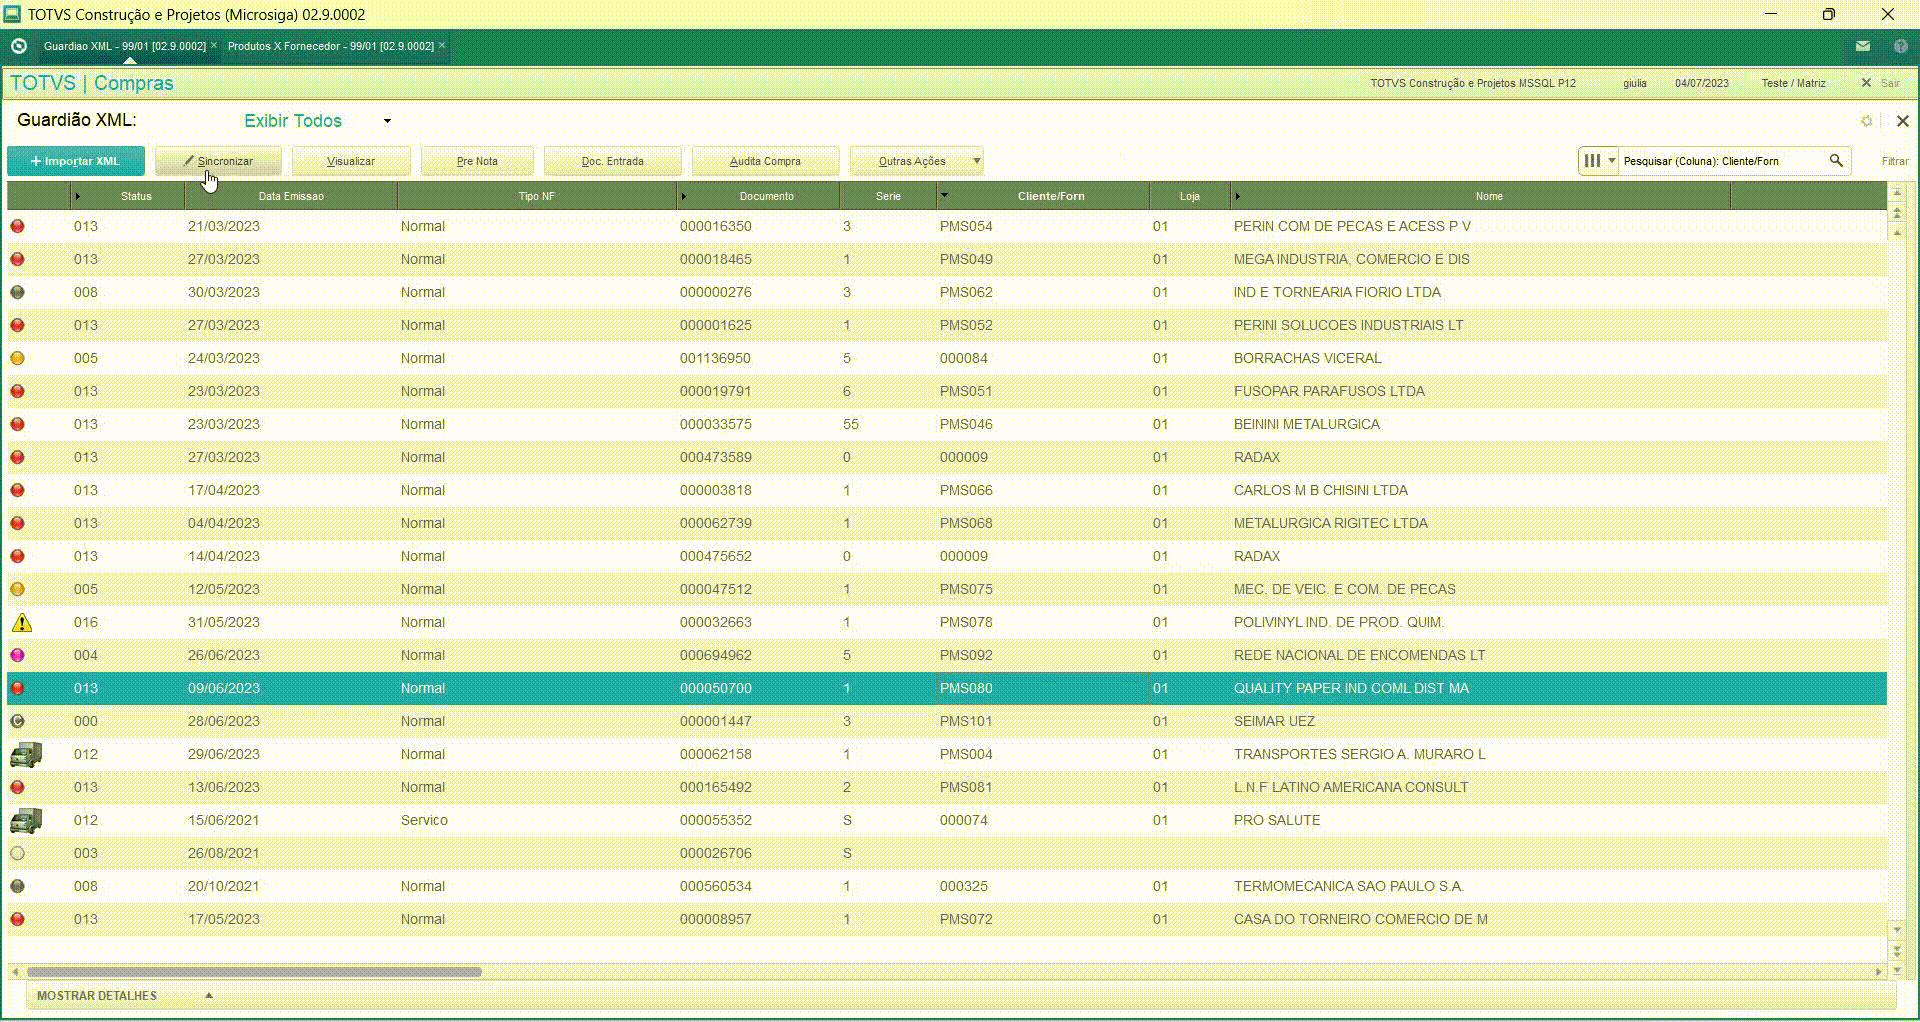Click red status dot for PERIN COM DE PECAS

(x=17, y=226)
